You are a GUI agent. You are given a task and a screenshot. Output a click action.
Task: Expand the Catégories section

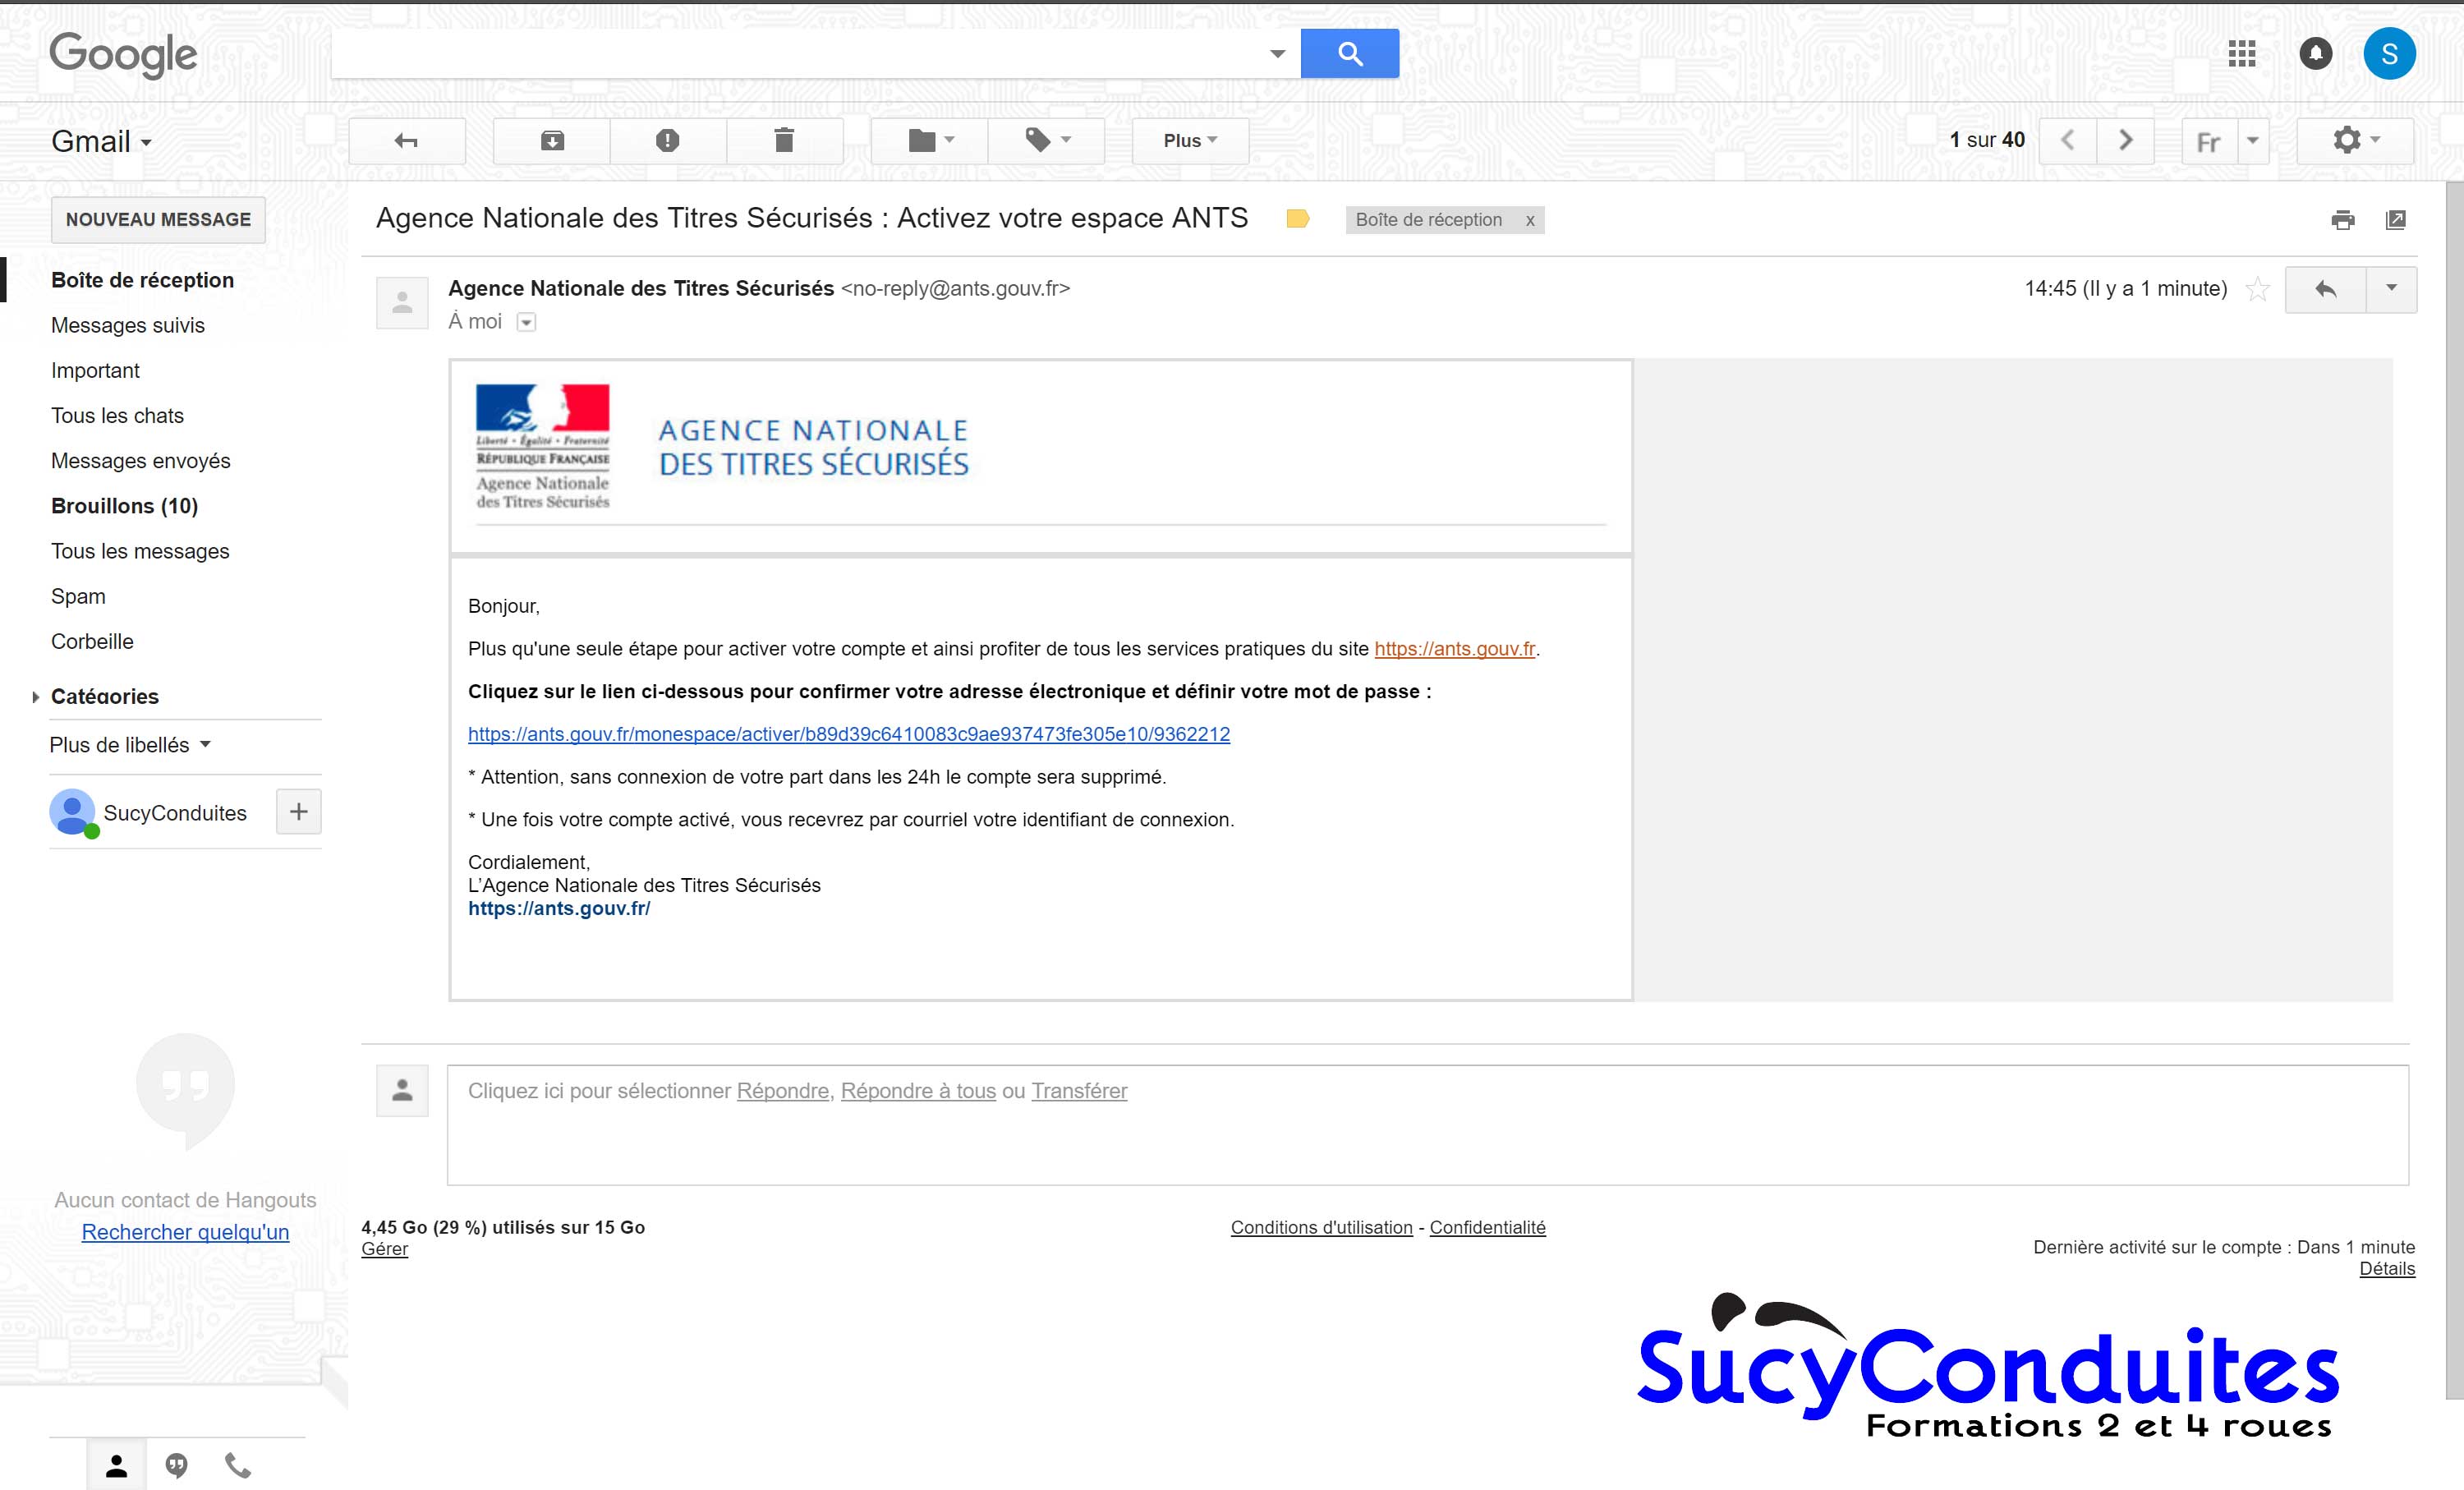(x=36, y=697)
